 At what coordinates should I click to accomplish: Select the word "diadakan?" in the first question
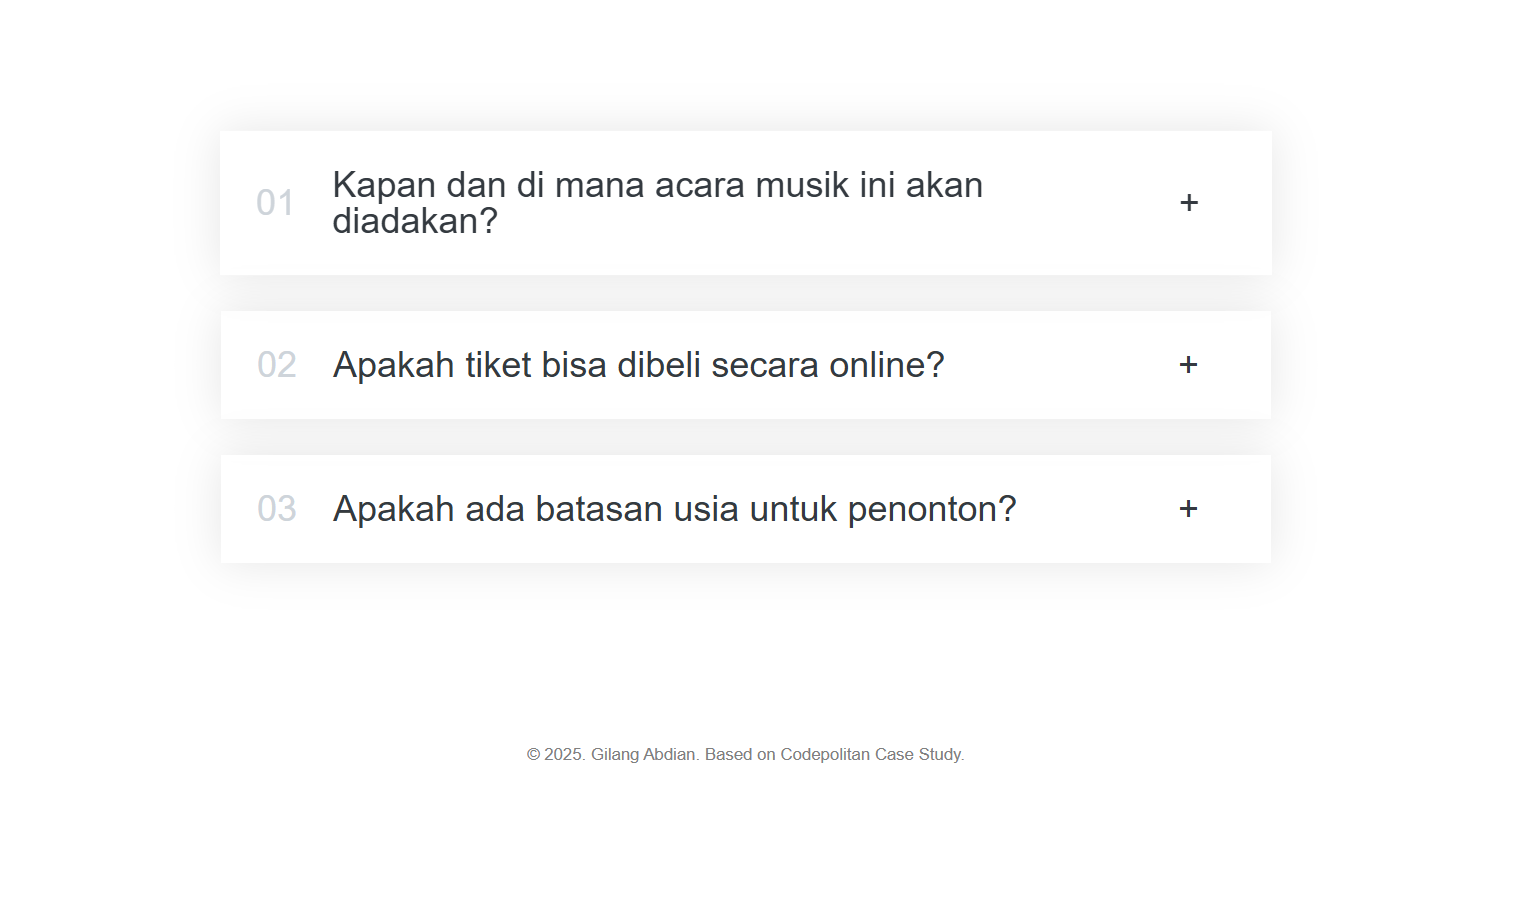pos(415,221)
